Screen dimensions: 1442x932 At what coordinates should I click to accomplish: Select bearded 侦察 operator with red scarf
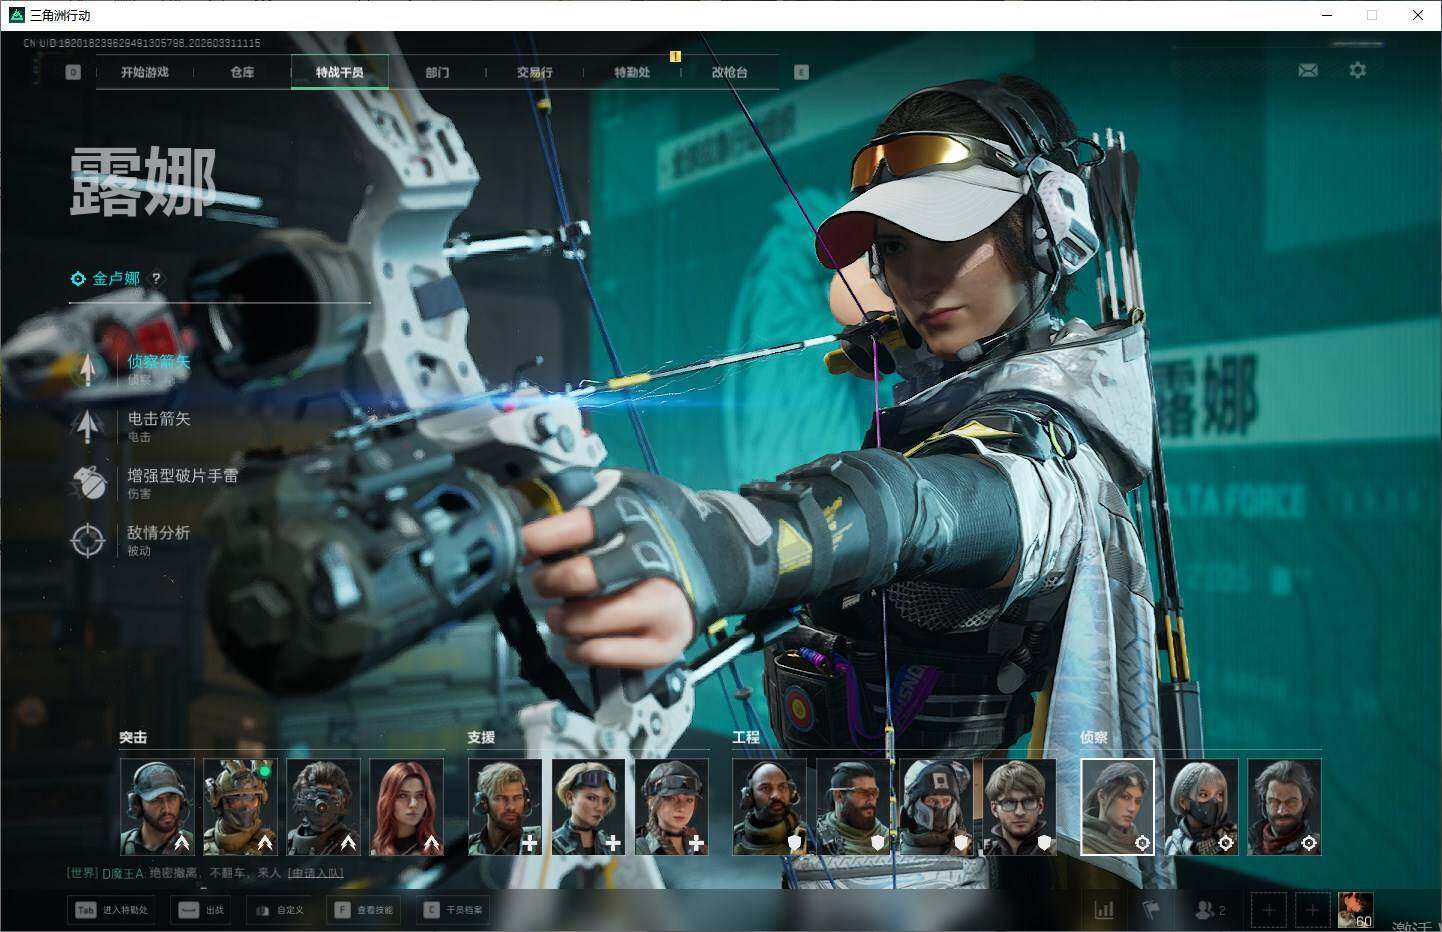pyautogui.click(x=1284, y=807)
